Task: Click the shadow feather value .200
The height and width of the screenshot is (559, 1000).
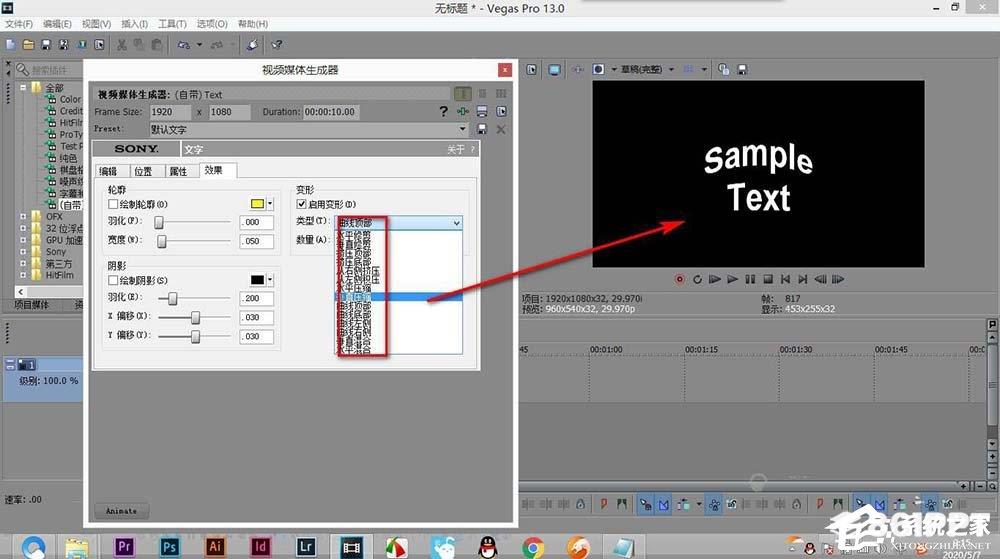Action: [x=256, y=298]
